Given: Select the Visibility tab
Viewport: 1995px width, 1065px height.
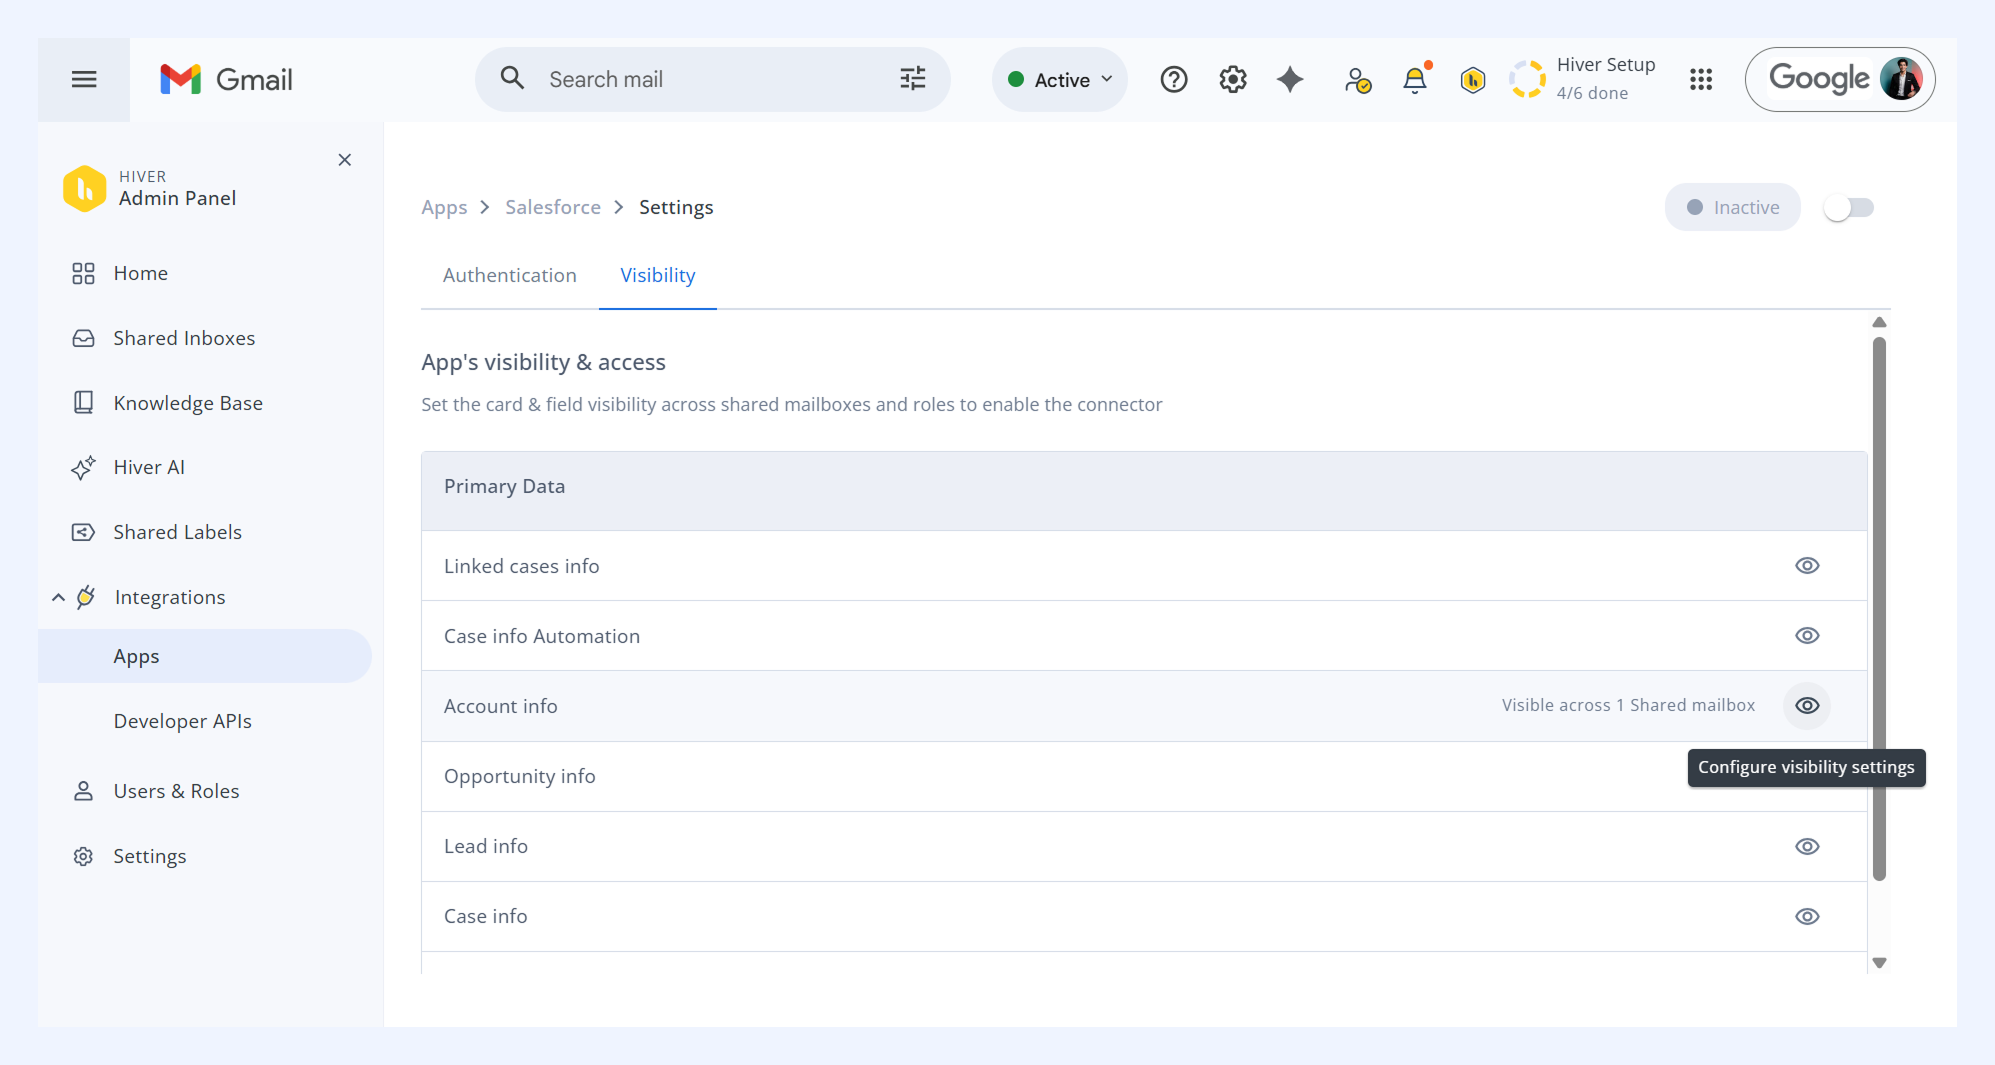Looking at the screenshot, I should [x=658, y=275].
